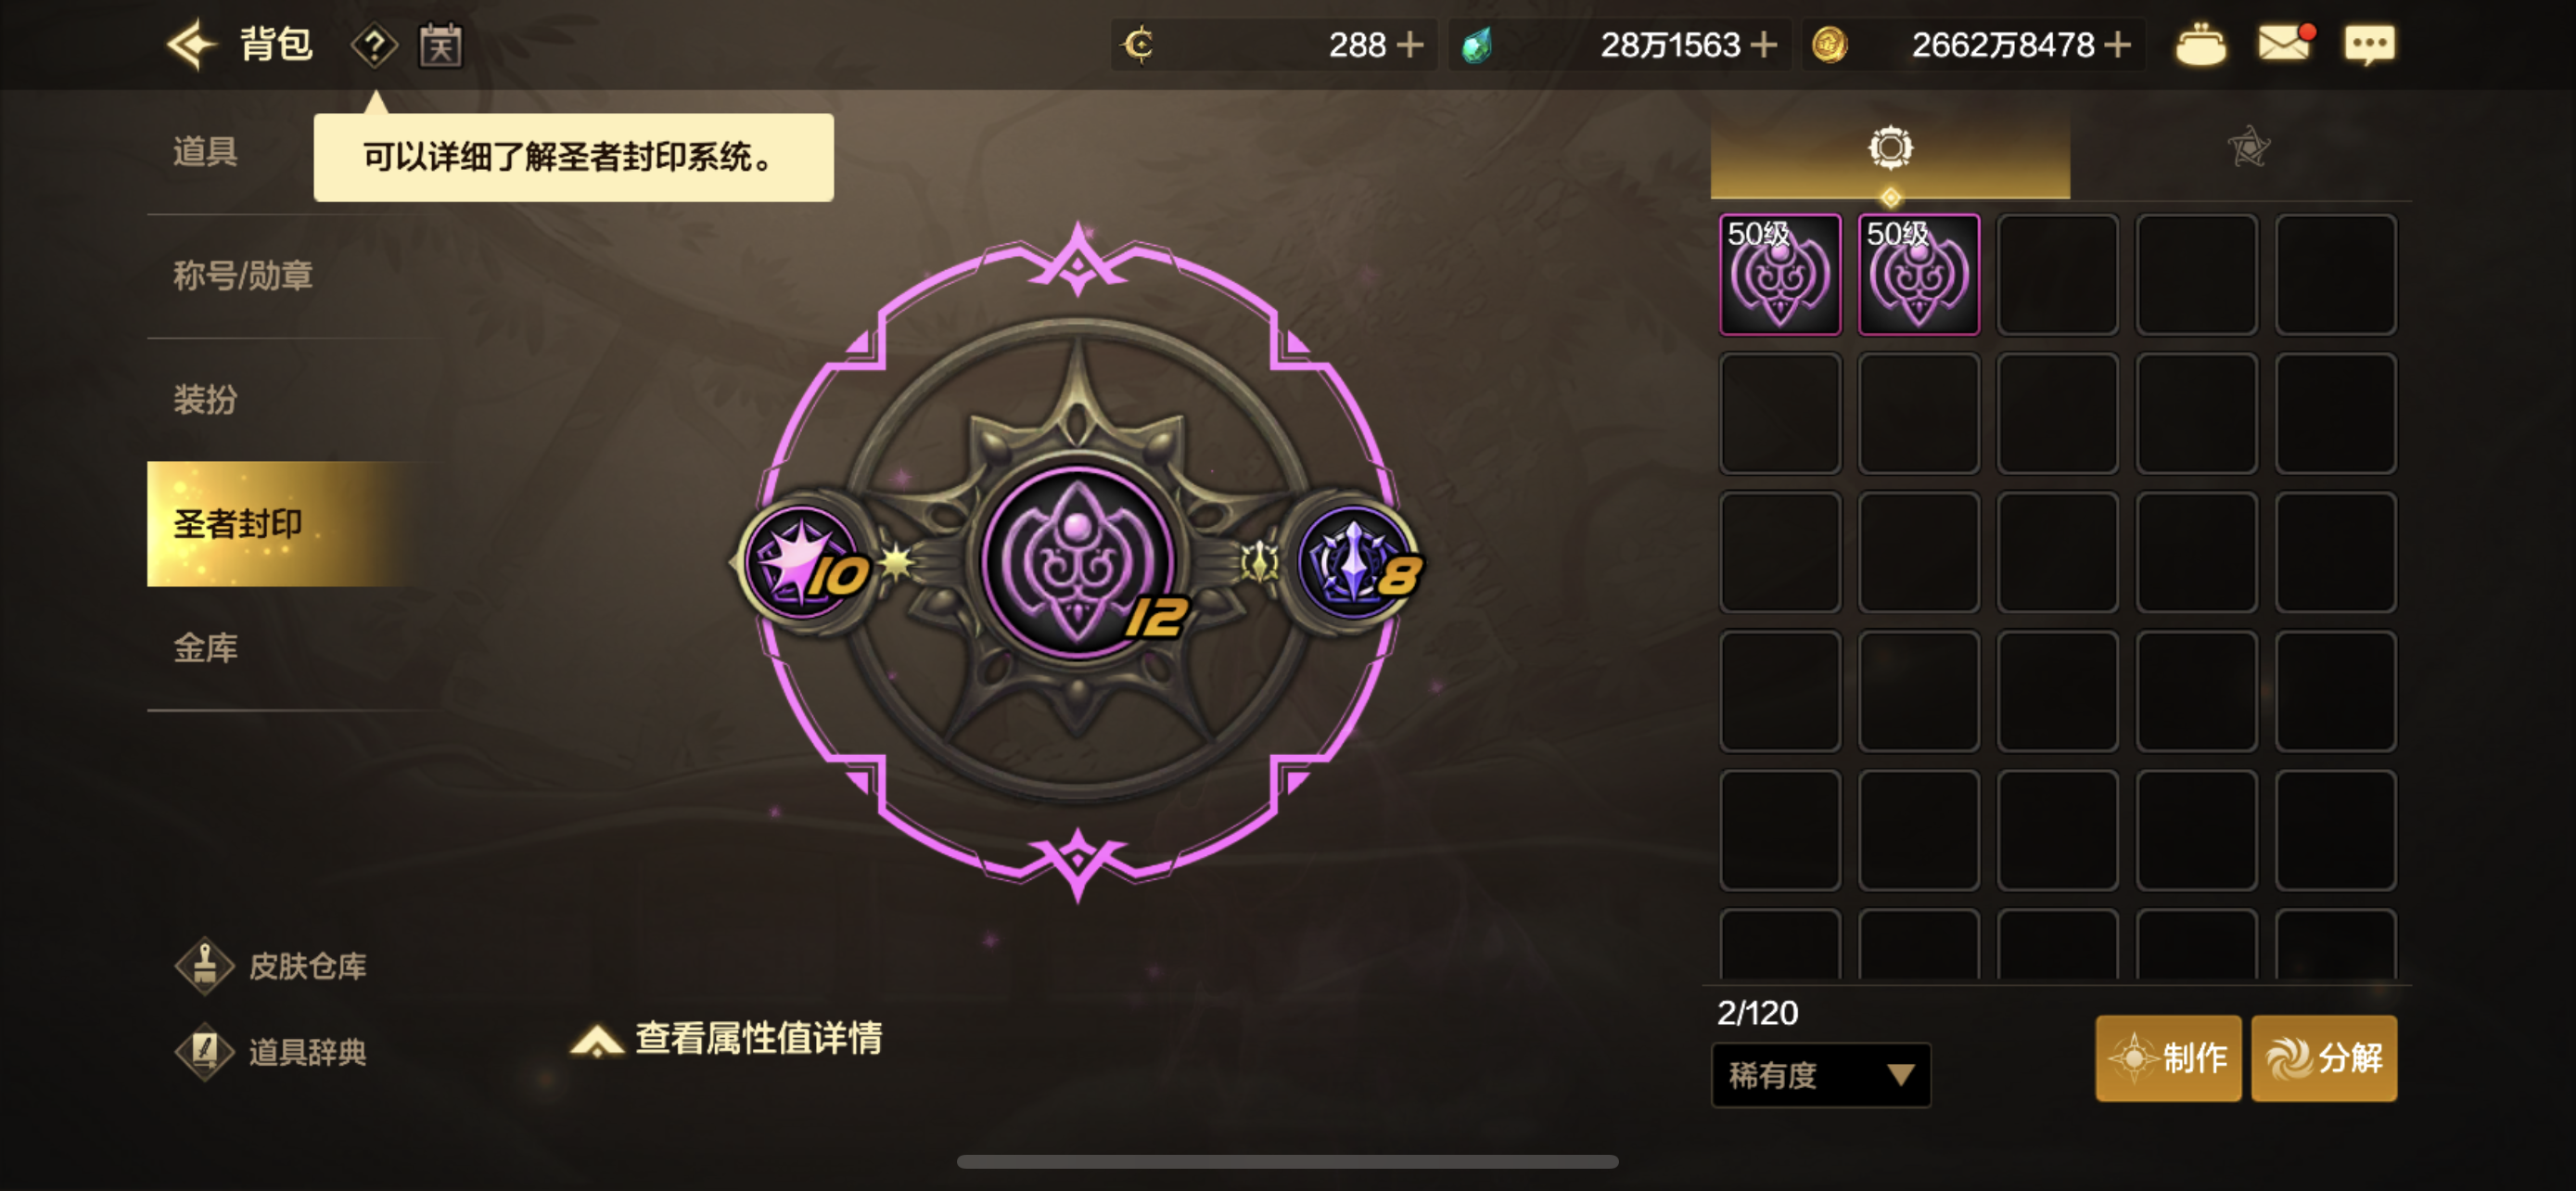
Task: Tap the back arrow next to 背包
Action: coord(190,45)
